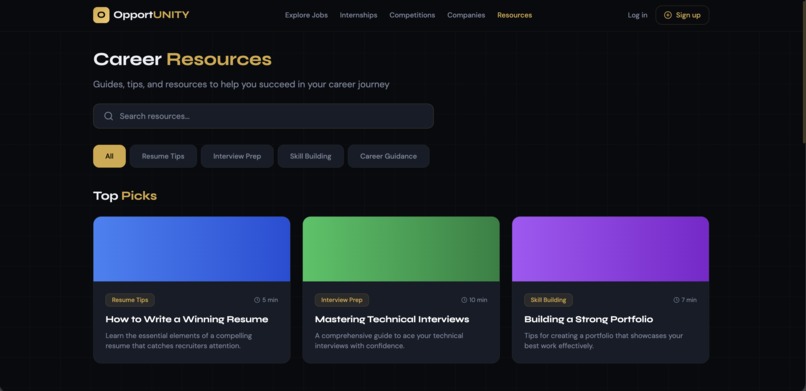Screen dimensions: 806x391
Task: Click the Skill Building tag on card
Action: click(548, 300)
